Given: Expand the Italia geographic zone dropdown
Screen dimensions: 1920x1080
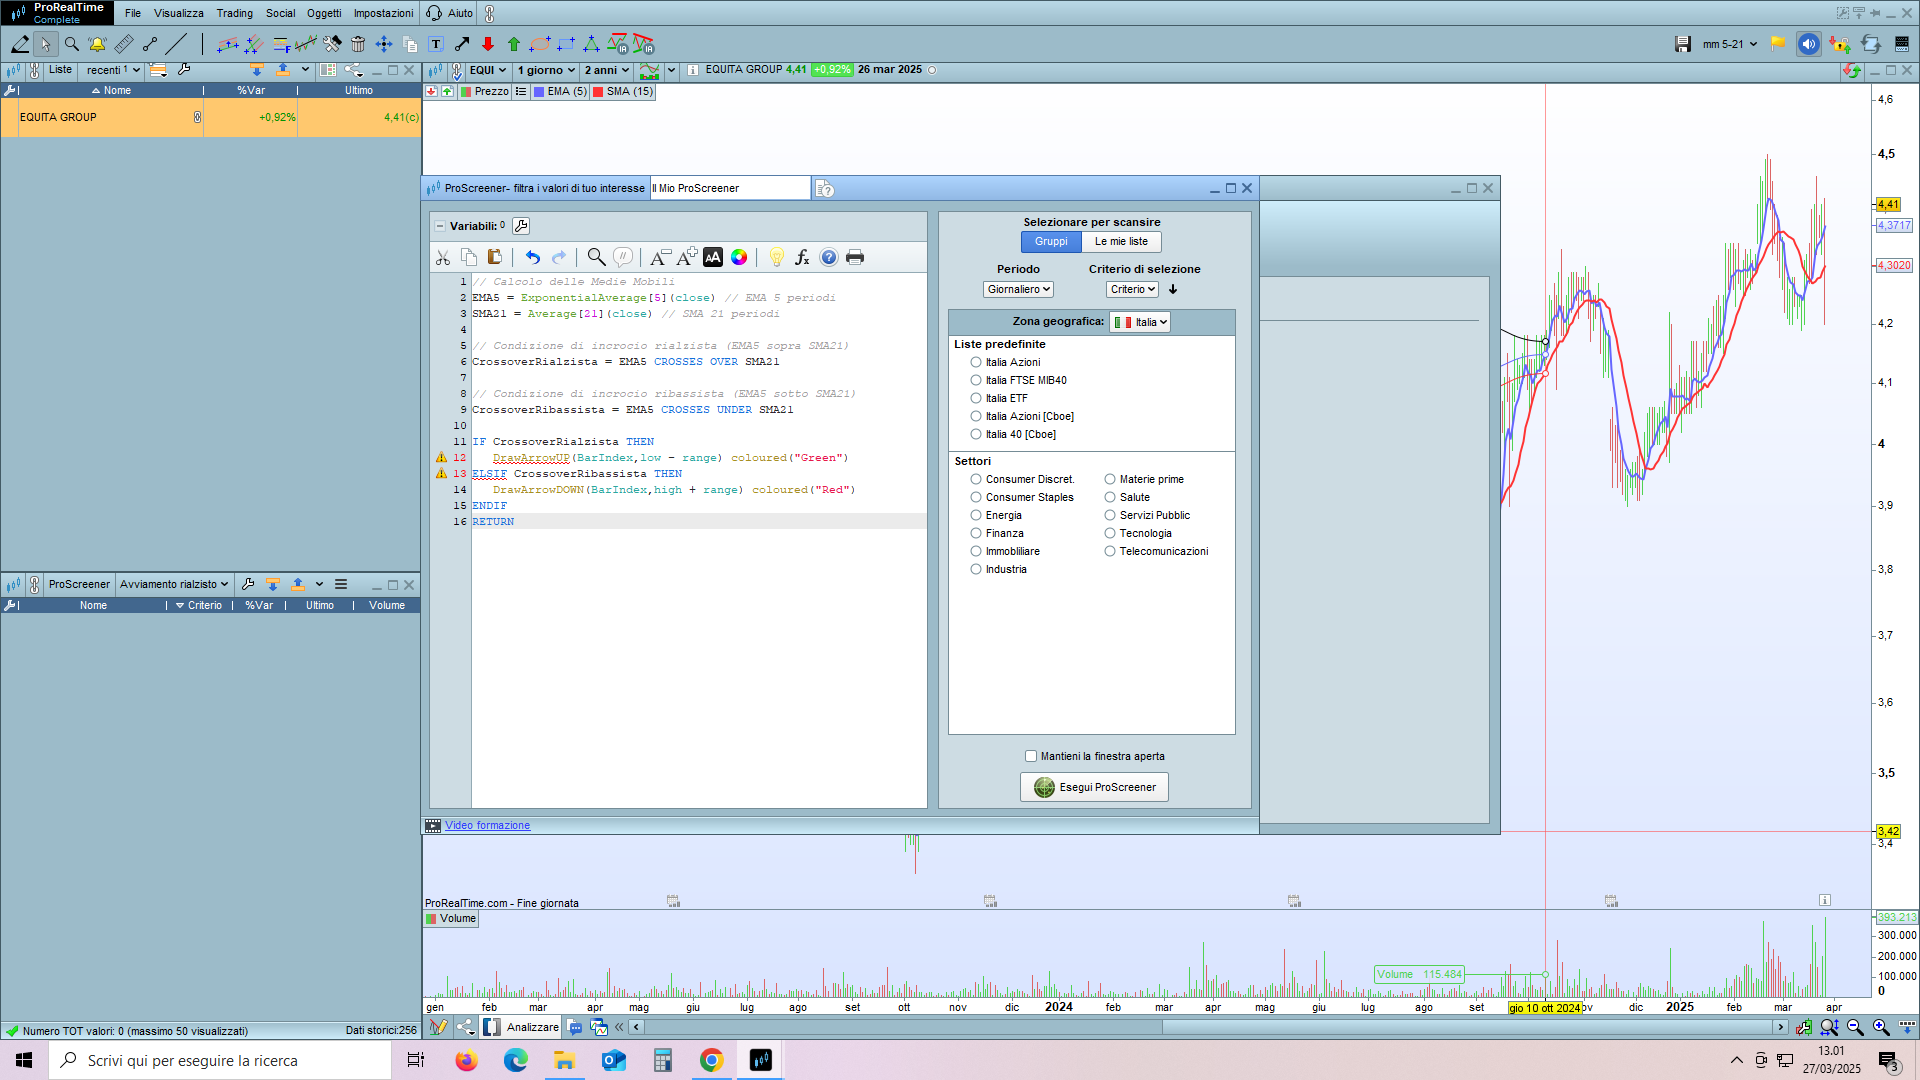Looking at the screenshot, I should coord(1140,322).
